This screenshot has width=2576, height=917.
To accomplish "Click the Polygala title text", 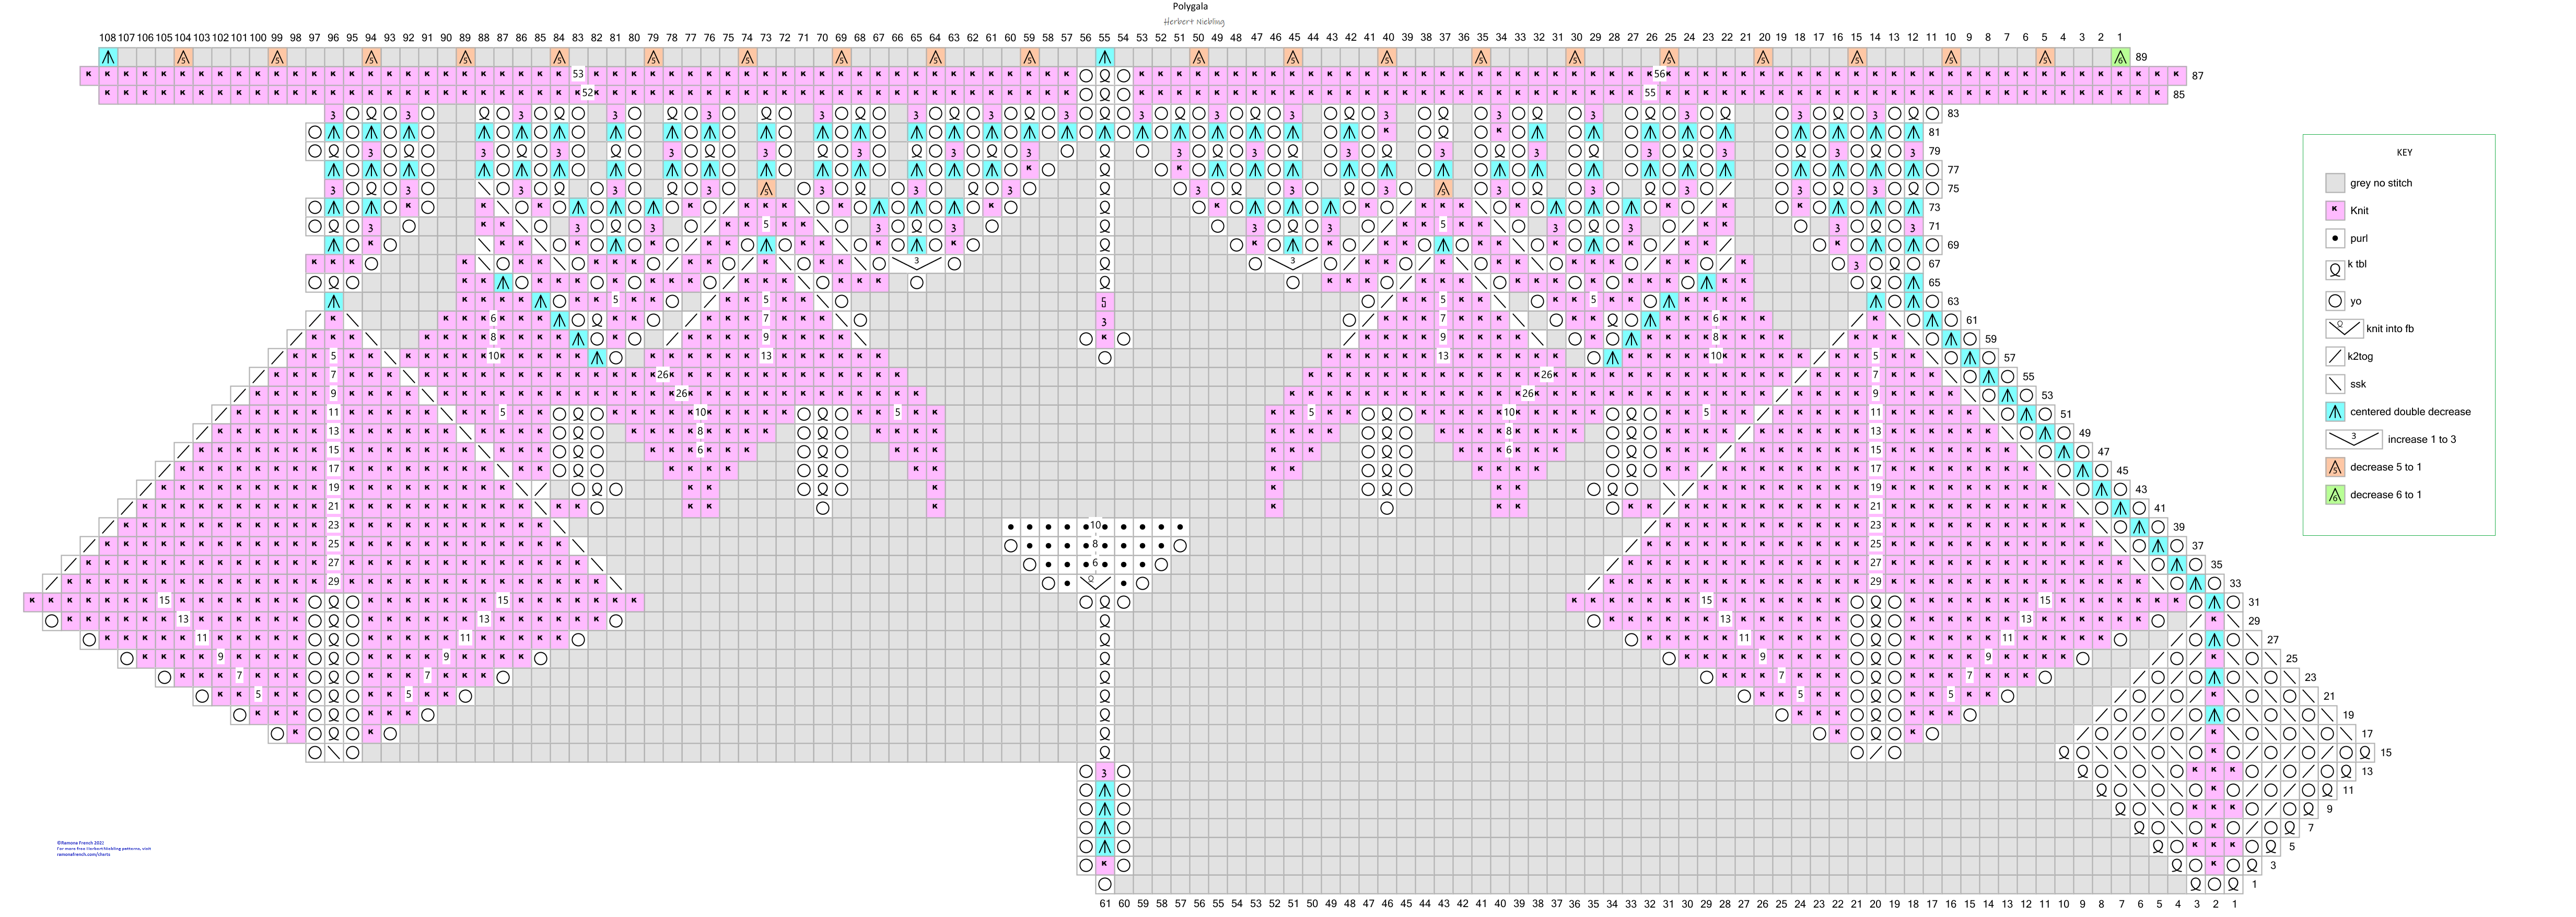I will click(x=1190, y=6).
